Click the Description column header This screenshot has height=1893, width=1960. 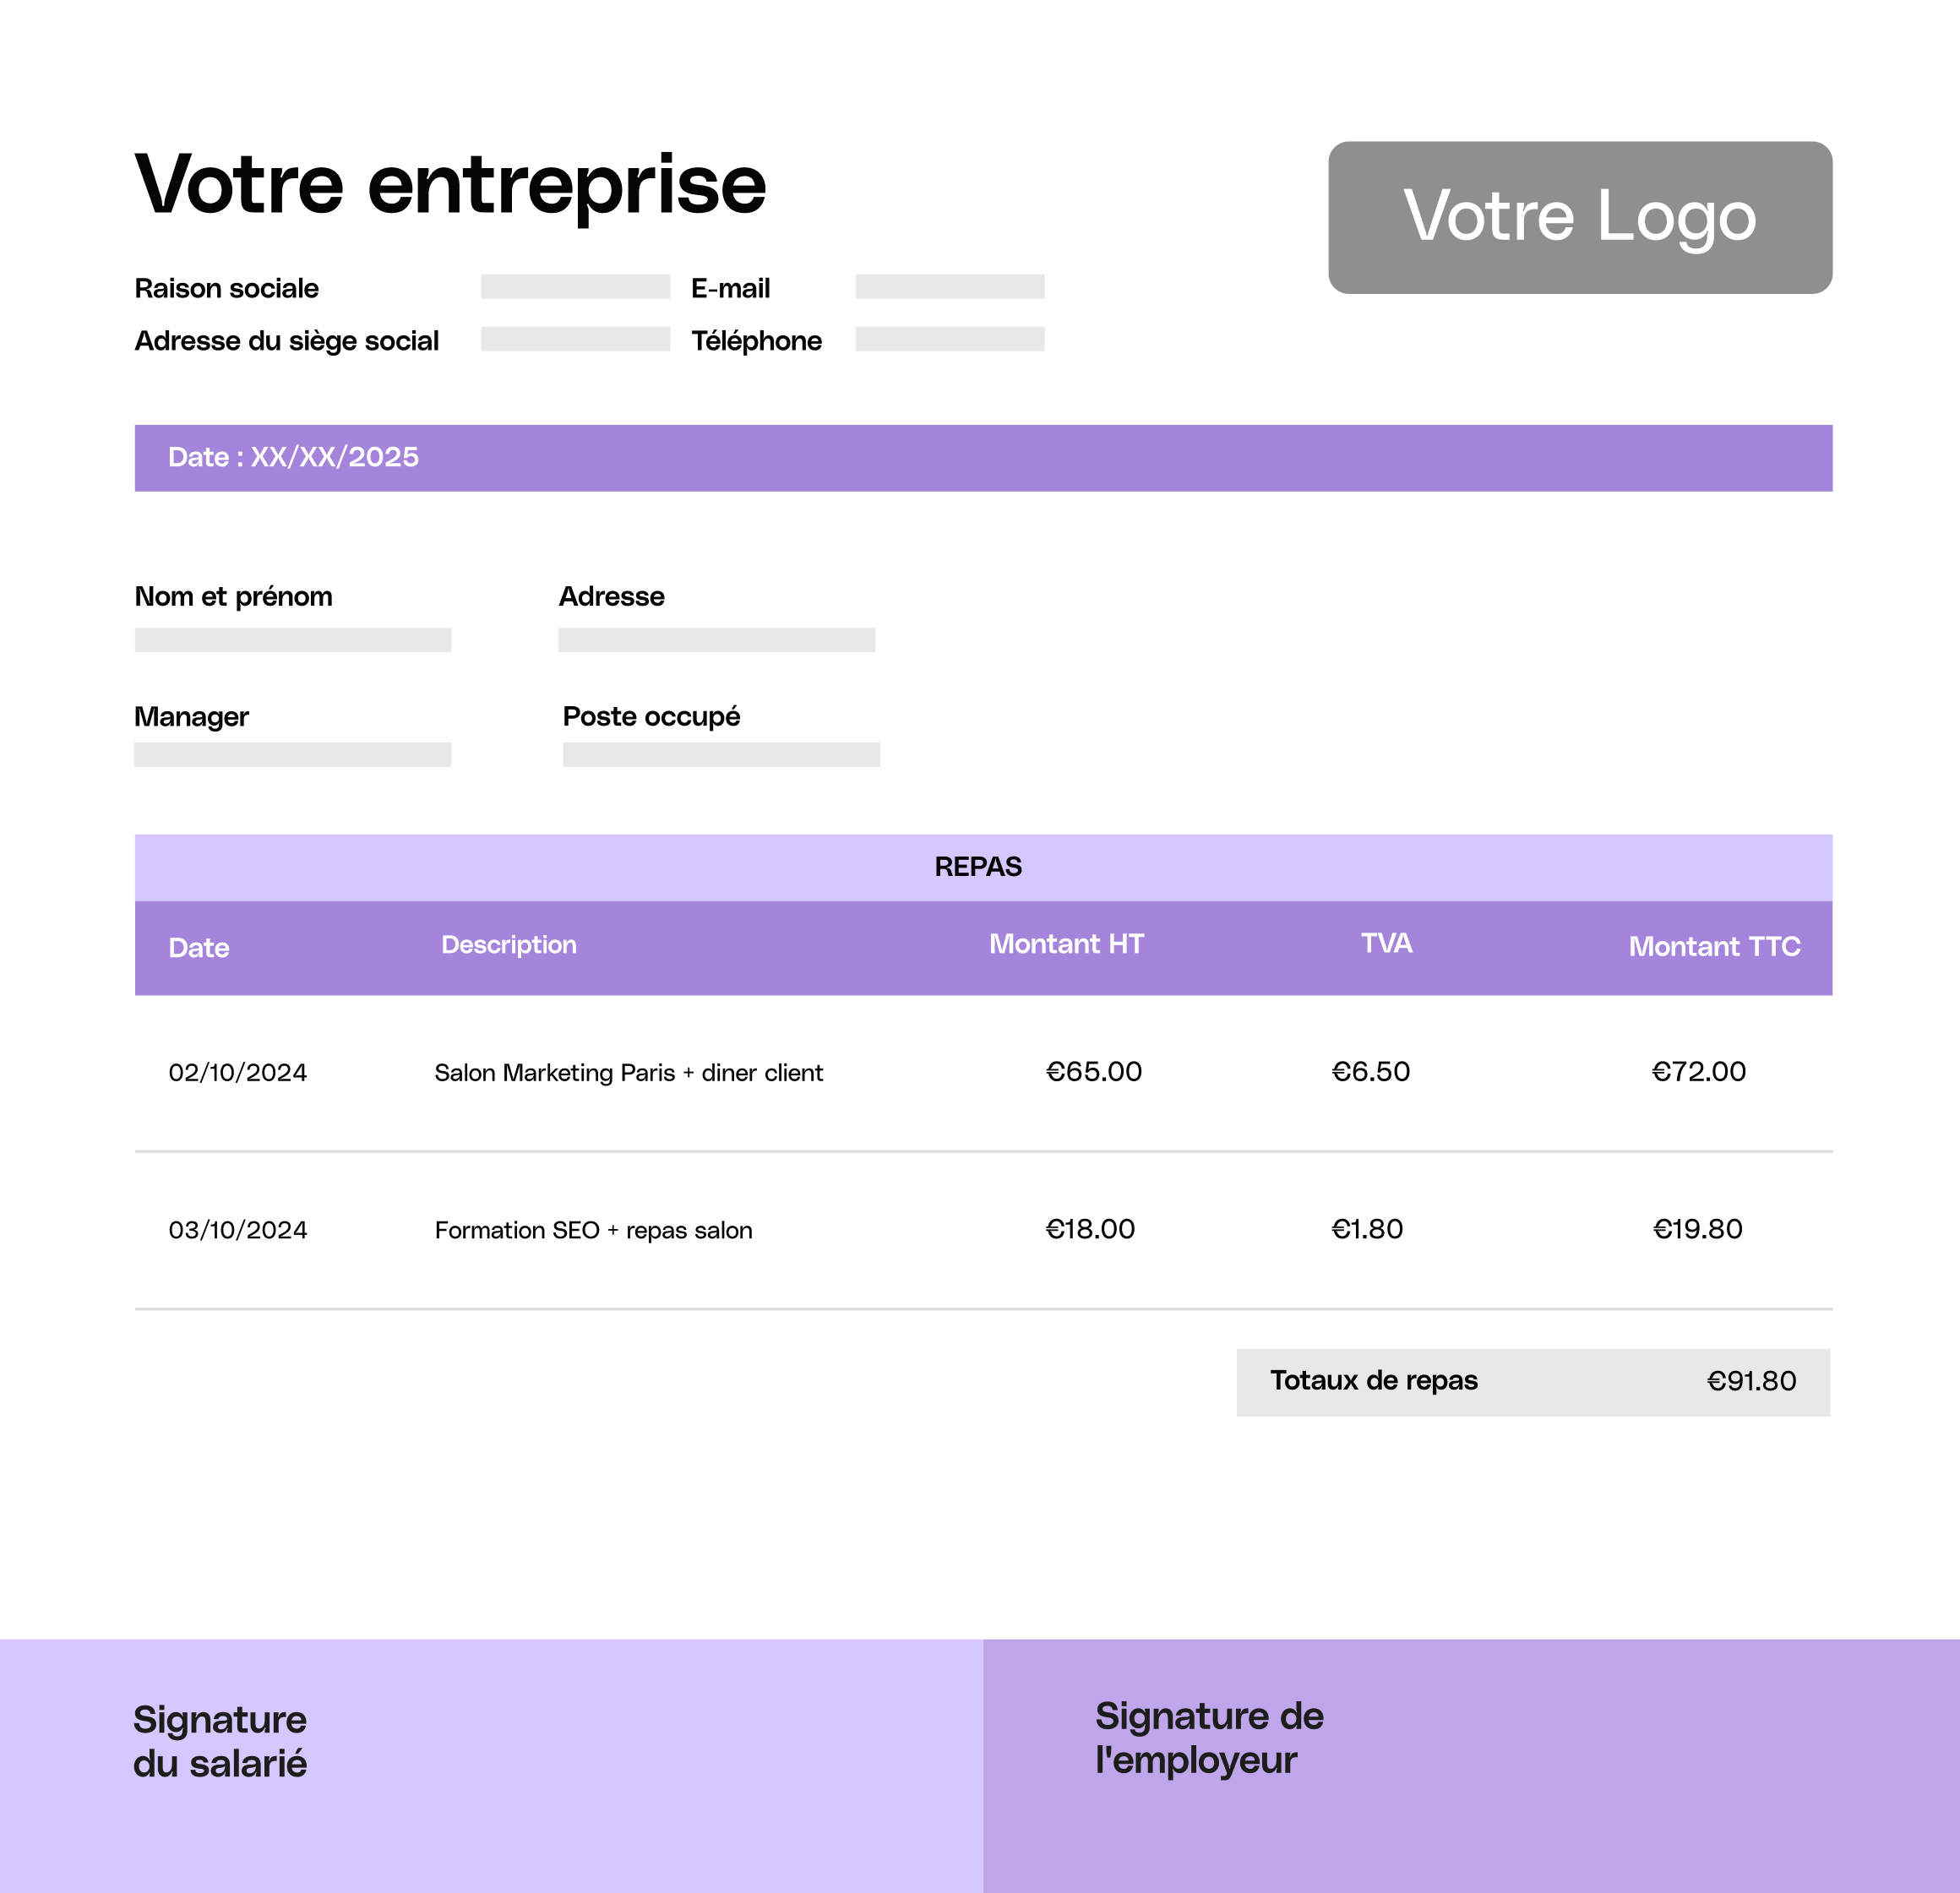point(508,945)
